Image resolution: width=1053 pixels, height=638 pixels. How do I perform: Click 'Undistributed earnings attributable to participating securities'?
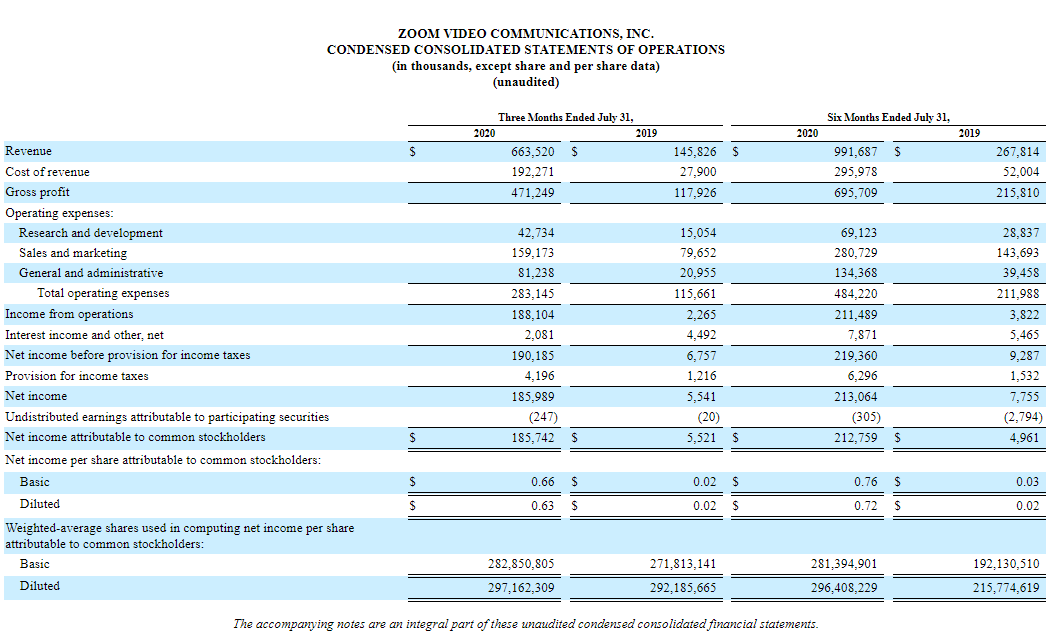167,417
